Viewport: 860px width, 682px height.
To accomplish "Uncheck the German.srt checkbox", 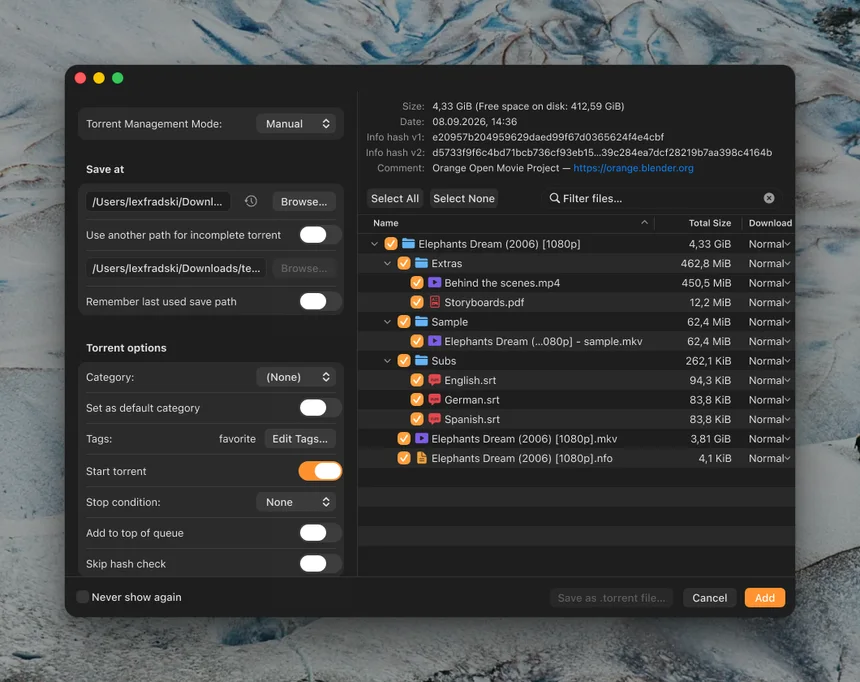I will coord(417,399).
